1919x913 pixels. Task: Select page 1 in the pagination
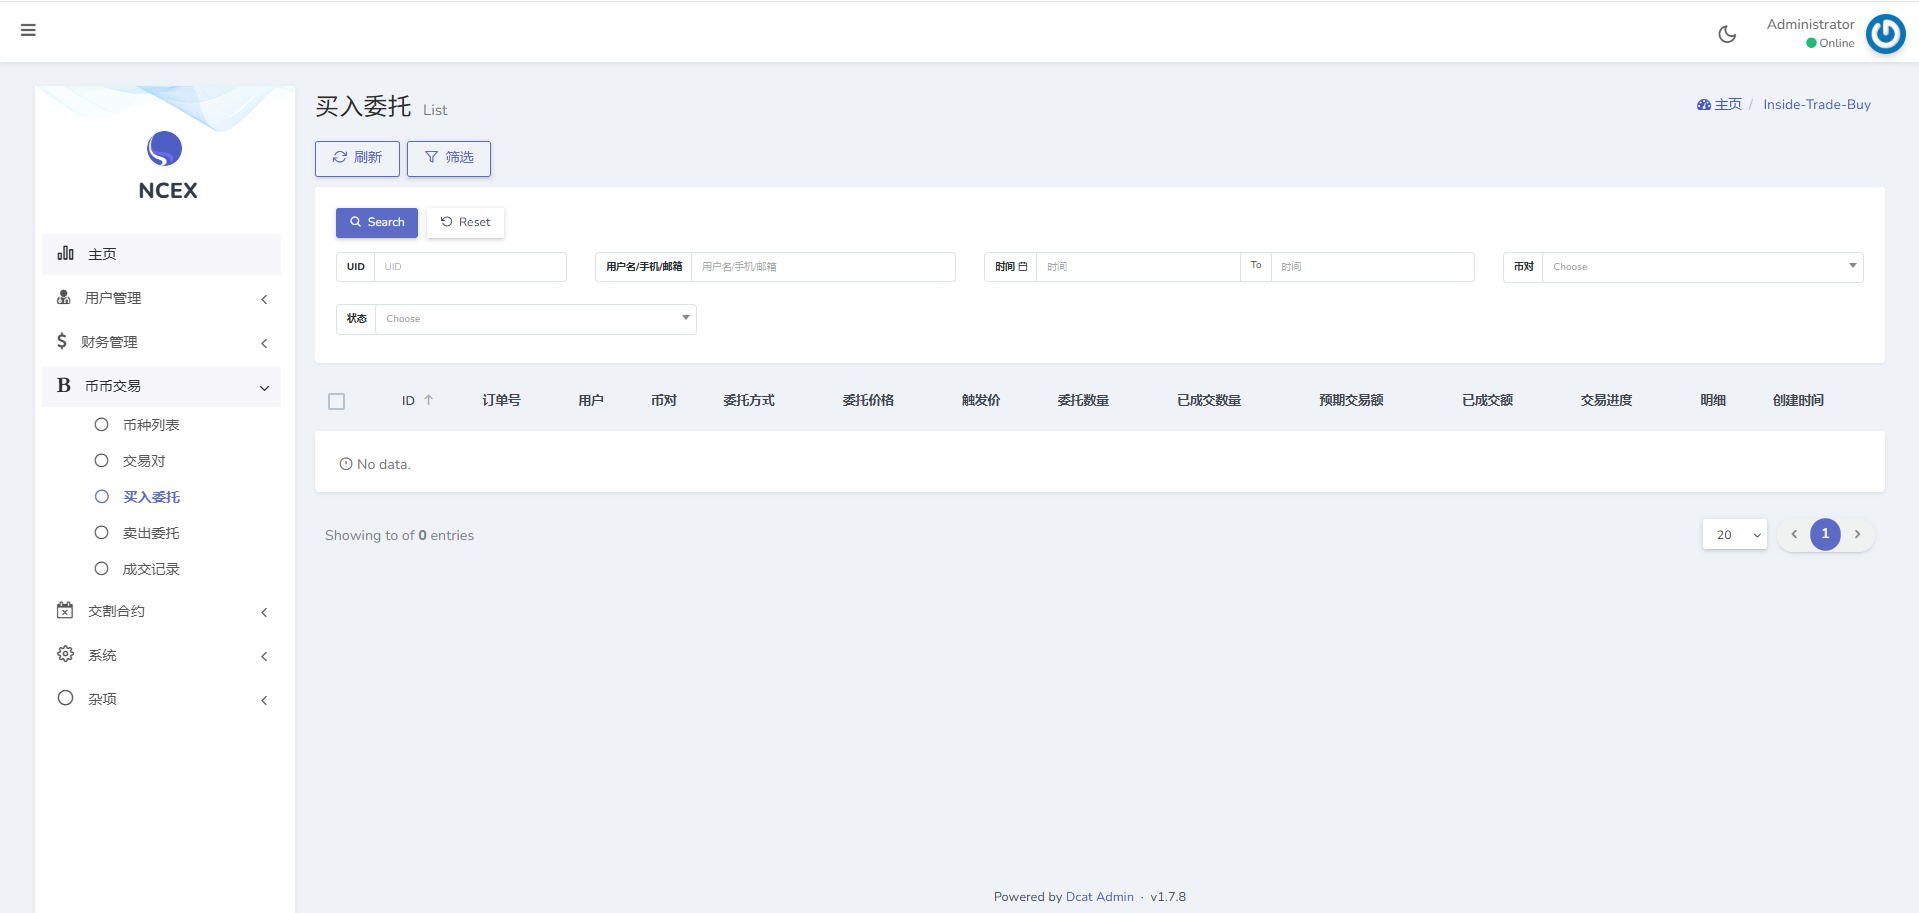point(1825,534)
